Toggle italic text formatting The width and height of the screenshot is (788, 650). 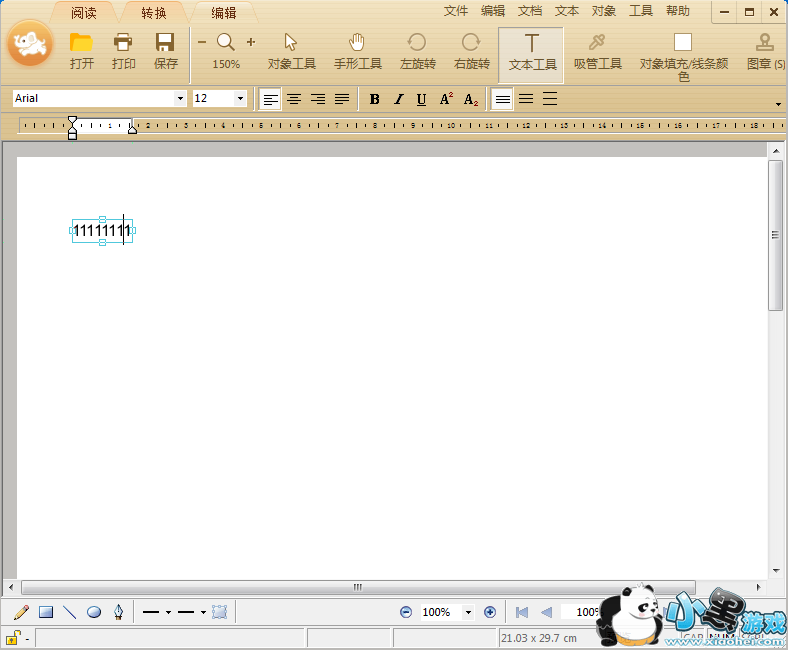398,99
